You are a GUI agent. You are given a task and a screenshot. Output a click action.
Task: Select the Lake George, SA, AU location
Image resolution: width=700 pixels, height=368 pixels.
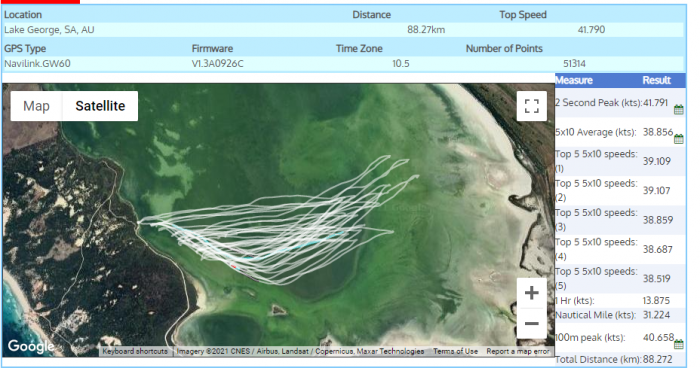click(x=49, y=30)
